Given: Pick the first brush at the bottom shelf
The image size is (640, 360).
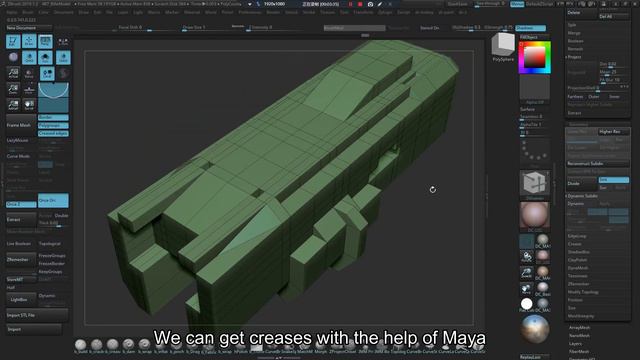Looking at the screenshot, I should click(81, 344).
